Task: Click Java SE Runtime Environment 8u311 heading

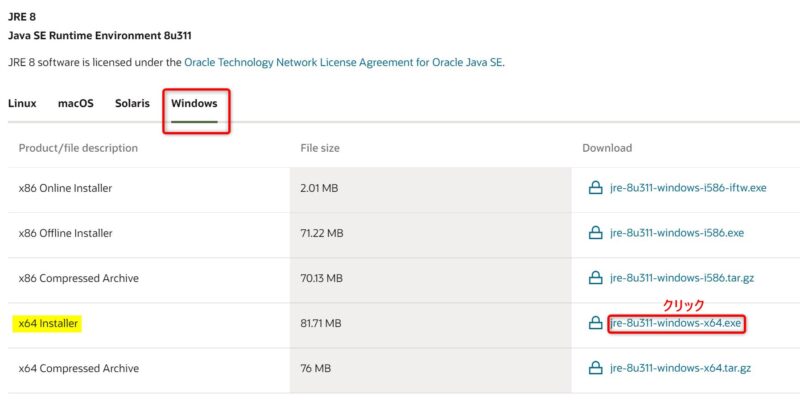Action: 100,35
